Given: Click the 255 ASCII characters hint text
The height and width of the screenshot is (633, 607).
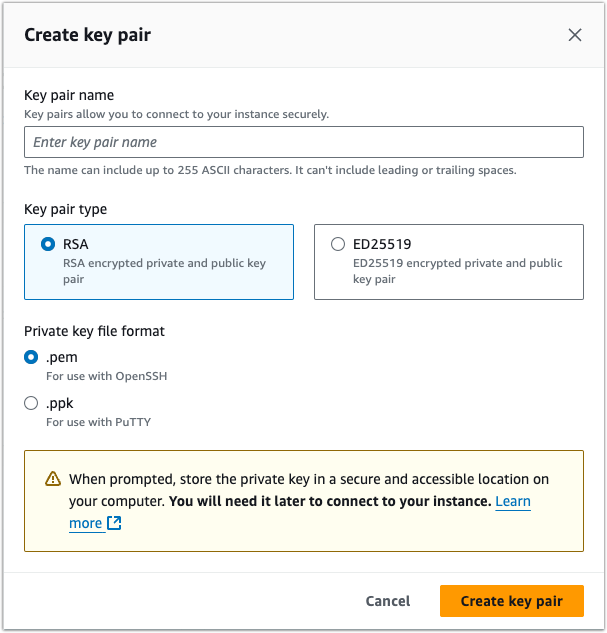Looking at the screenshot, I should [x=270, y=170].
